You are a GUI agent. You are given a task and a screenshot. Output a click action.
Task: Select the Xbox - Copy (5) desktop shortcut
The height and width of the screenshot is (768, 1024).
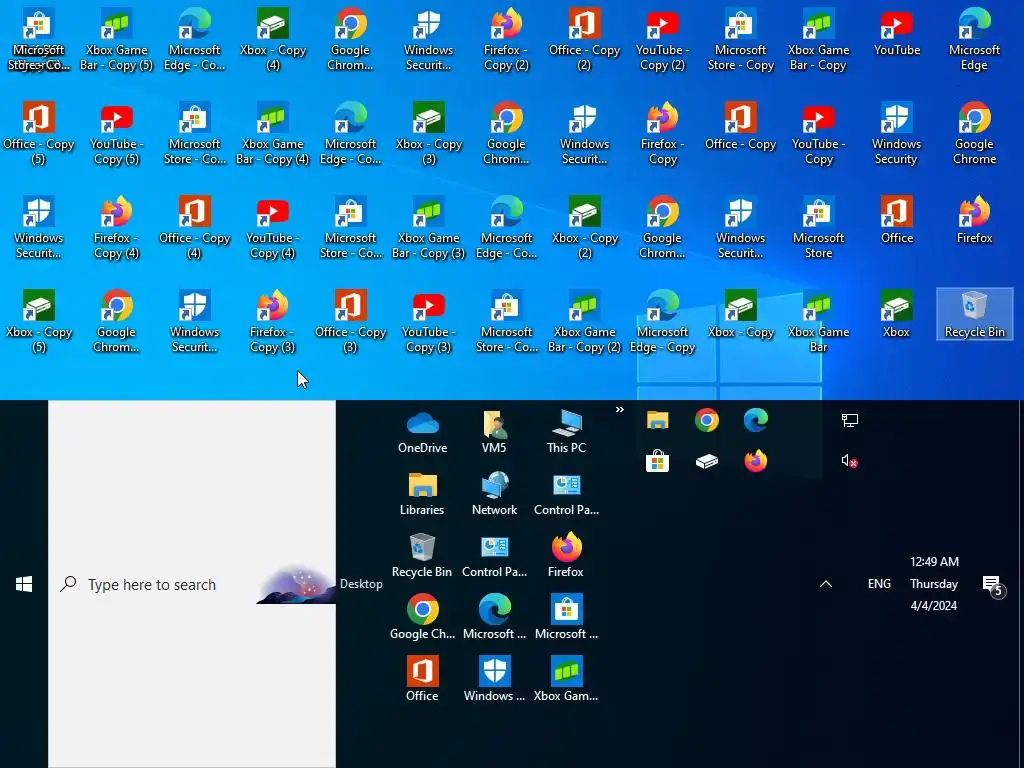click(x=39, y=323)
